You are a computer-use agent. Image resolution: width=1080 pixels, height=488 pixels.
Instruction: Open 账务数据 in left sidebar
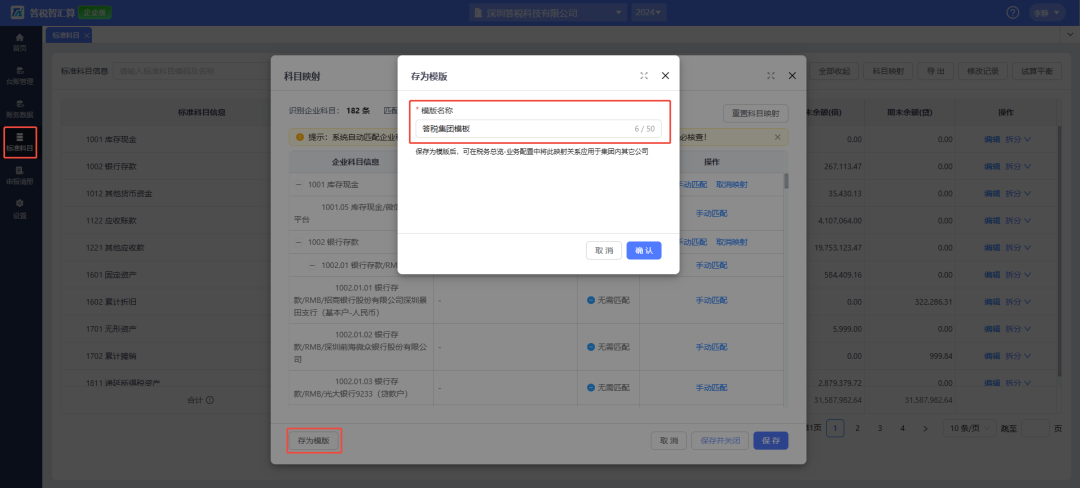20,109
